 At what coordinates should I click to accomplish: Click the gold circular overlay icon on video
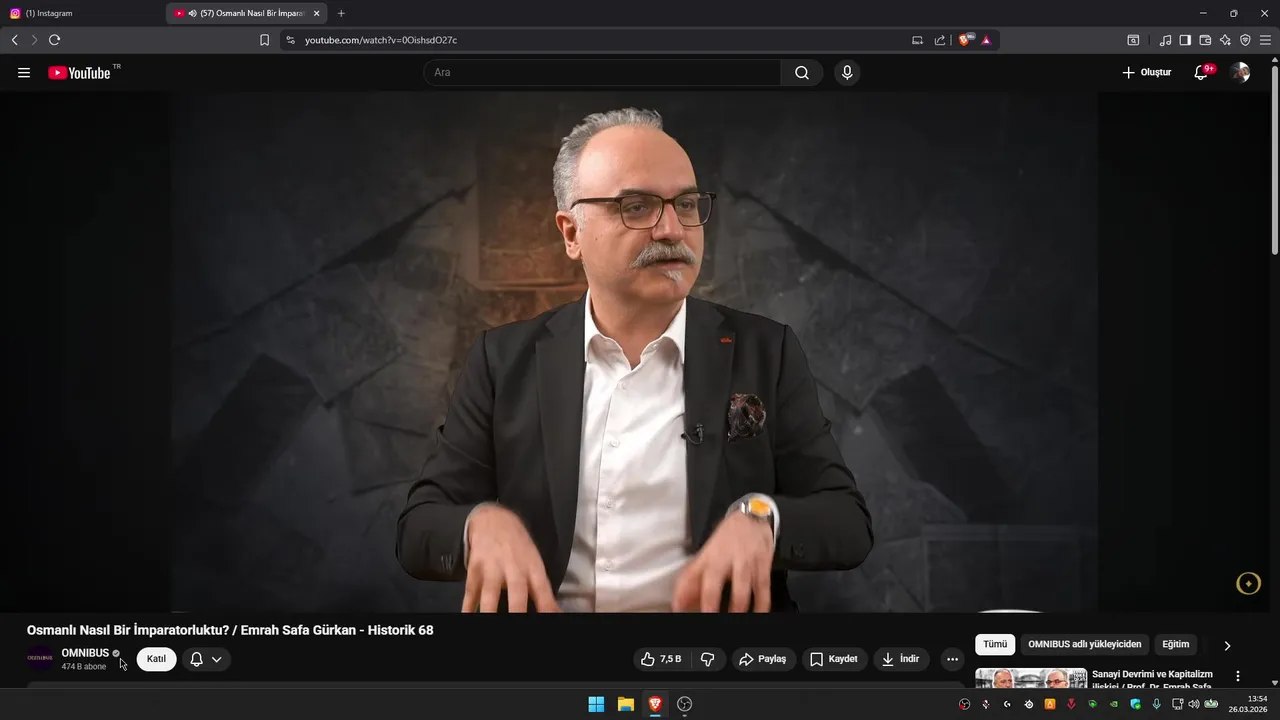coord(1248,584)
